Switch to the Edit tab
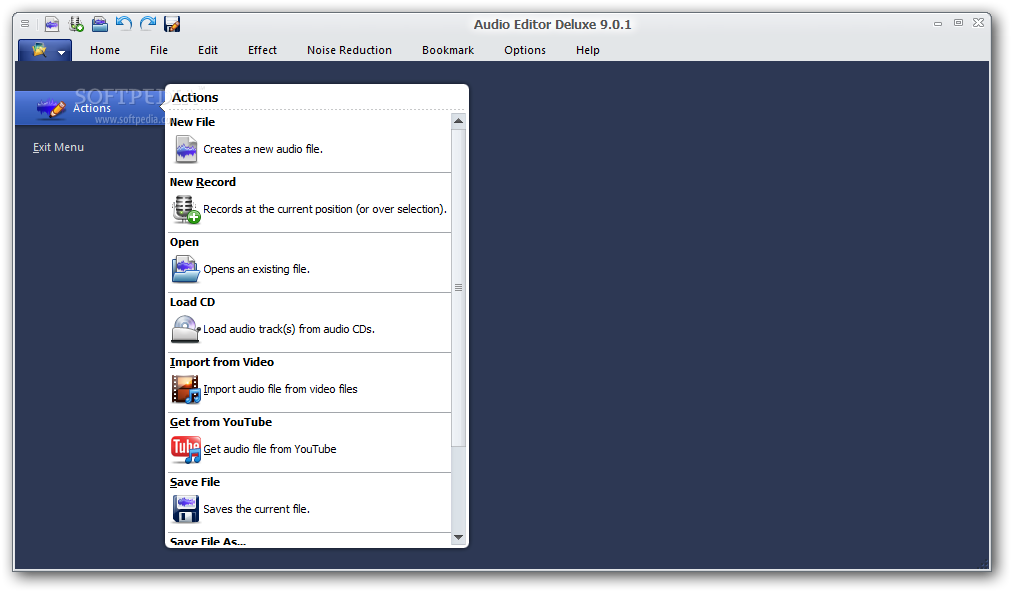Image resolution: width=1012 pixels, height=592 pixels. click(208, 50)
